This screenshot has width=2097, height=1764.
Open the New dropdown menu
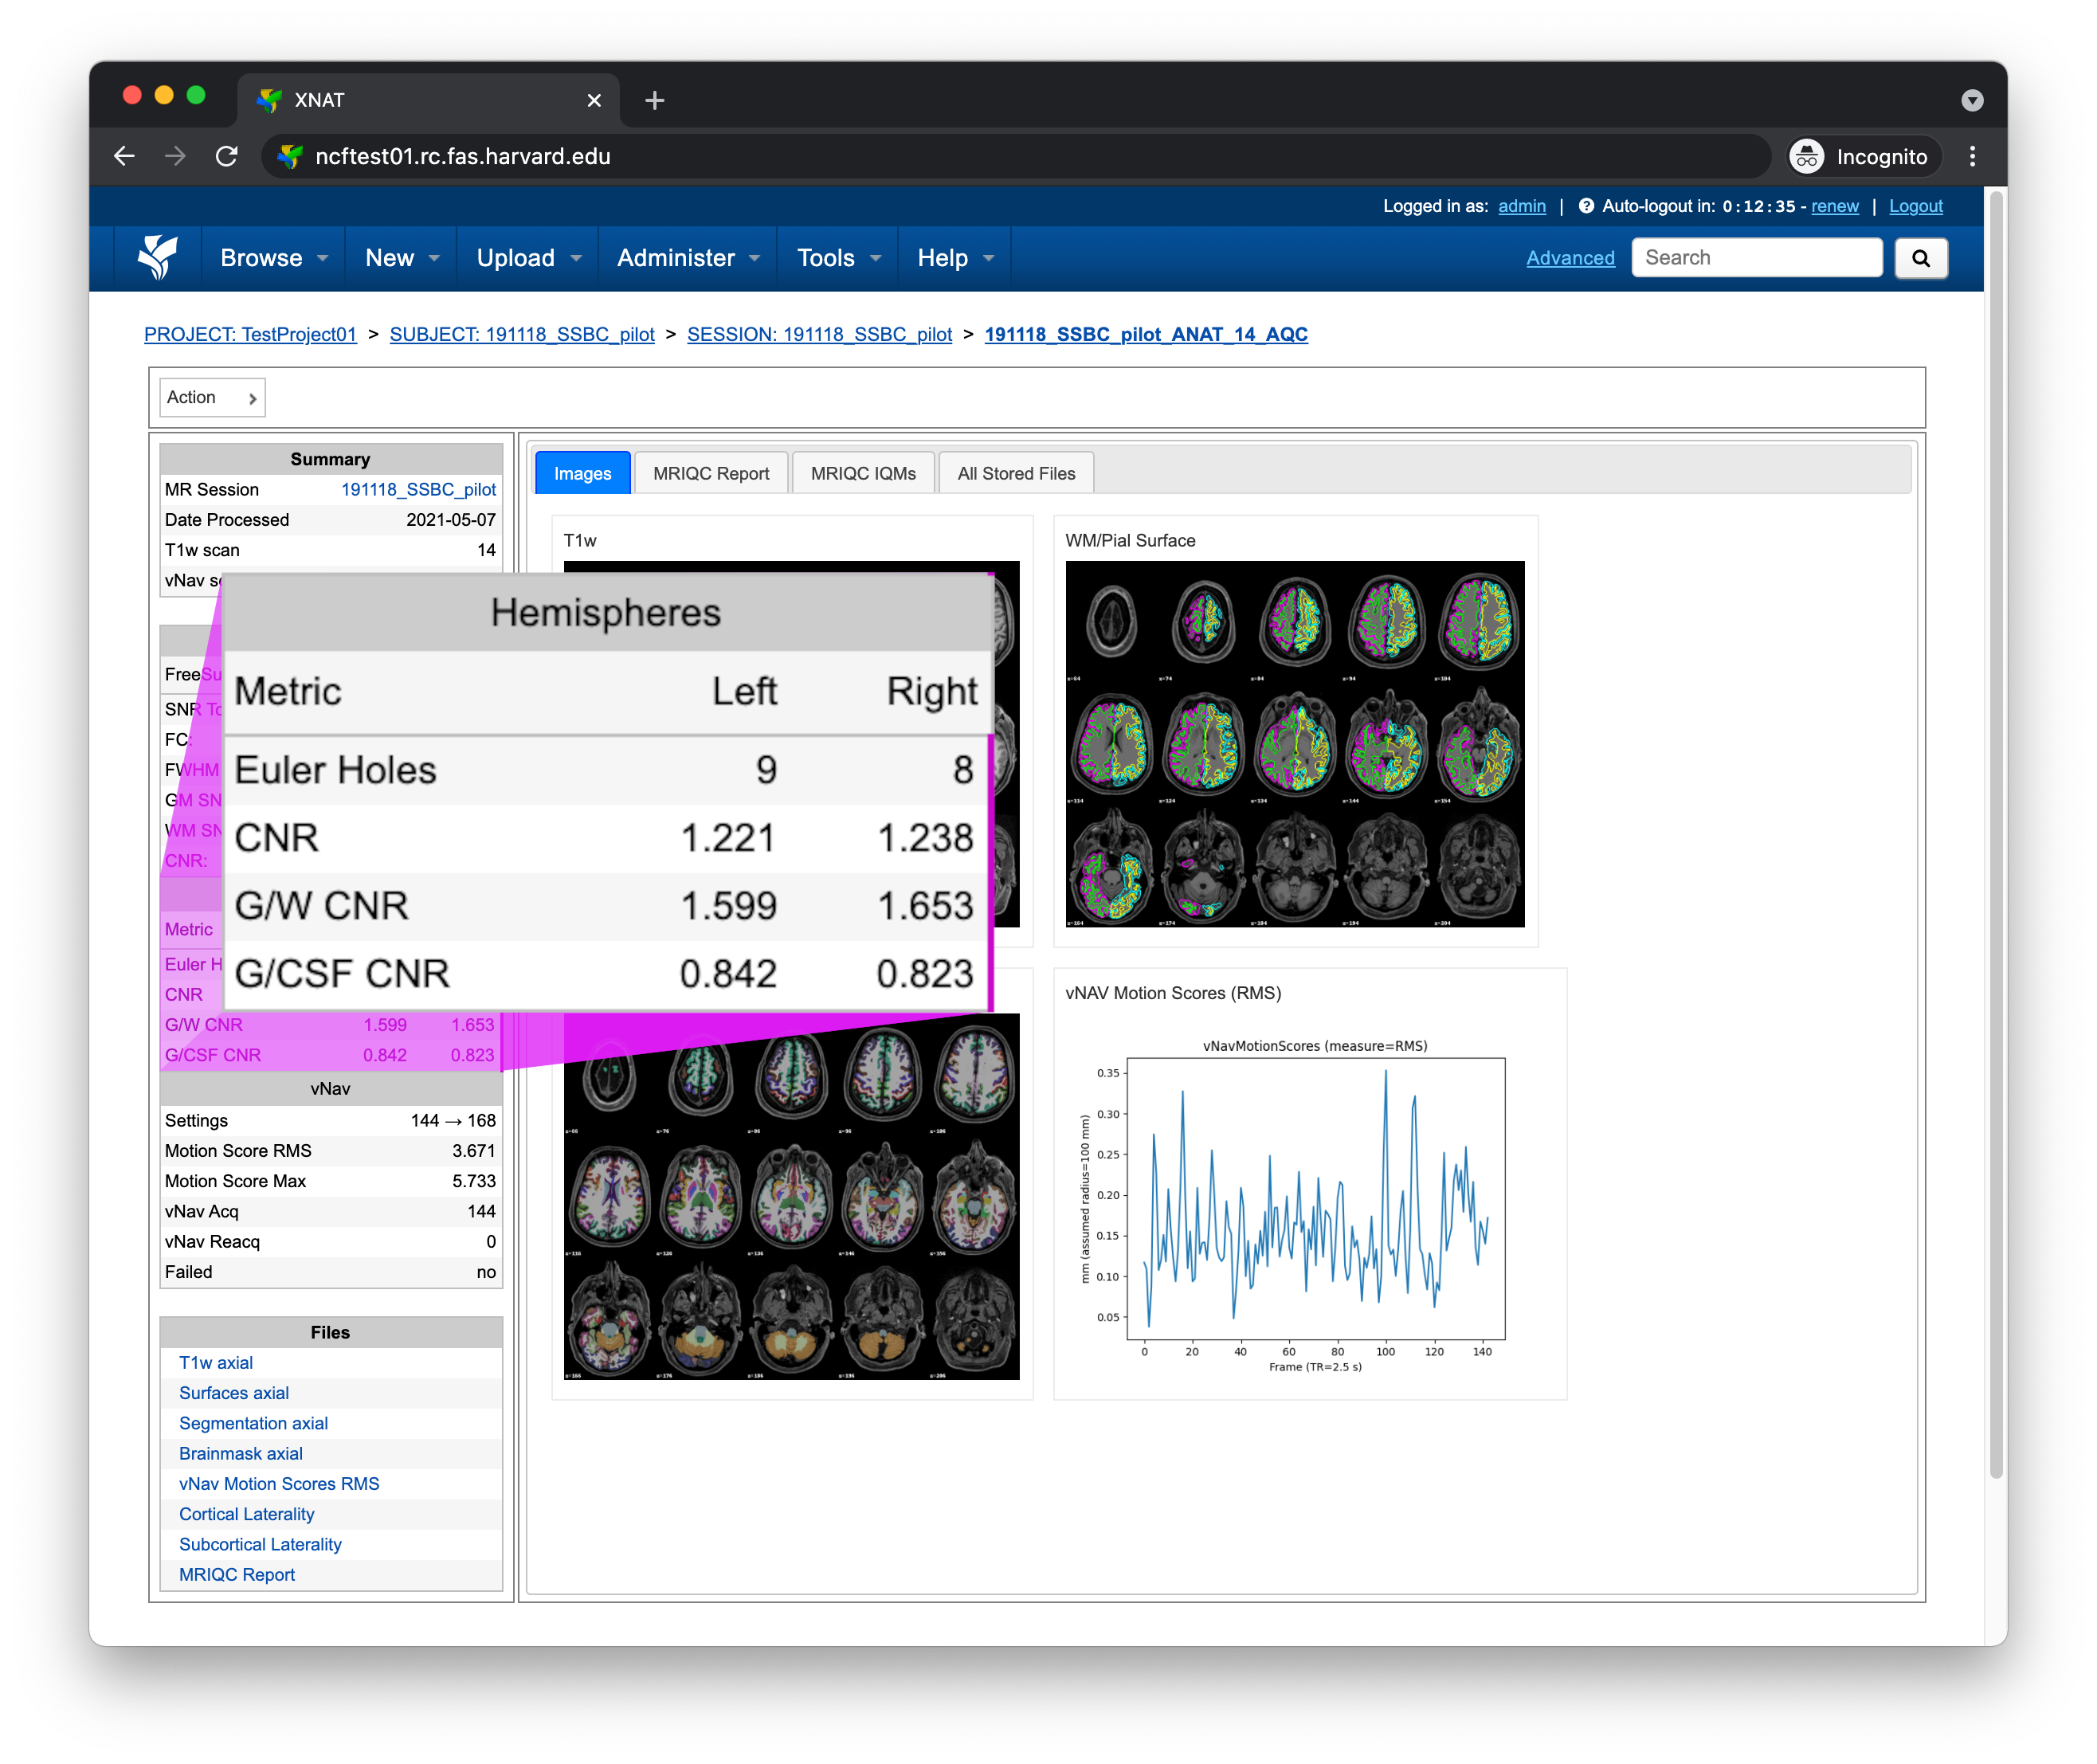point(402,258)
